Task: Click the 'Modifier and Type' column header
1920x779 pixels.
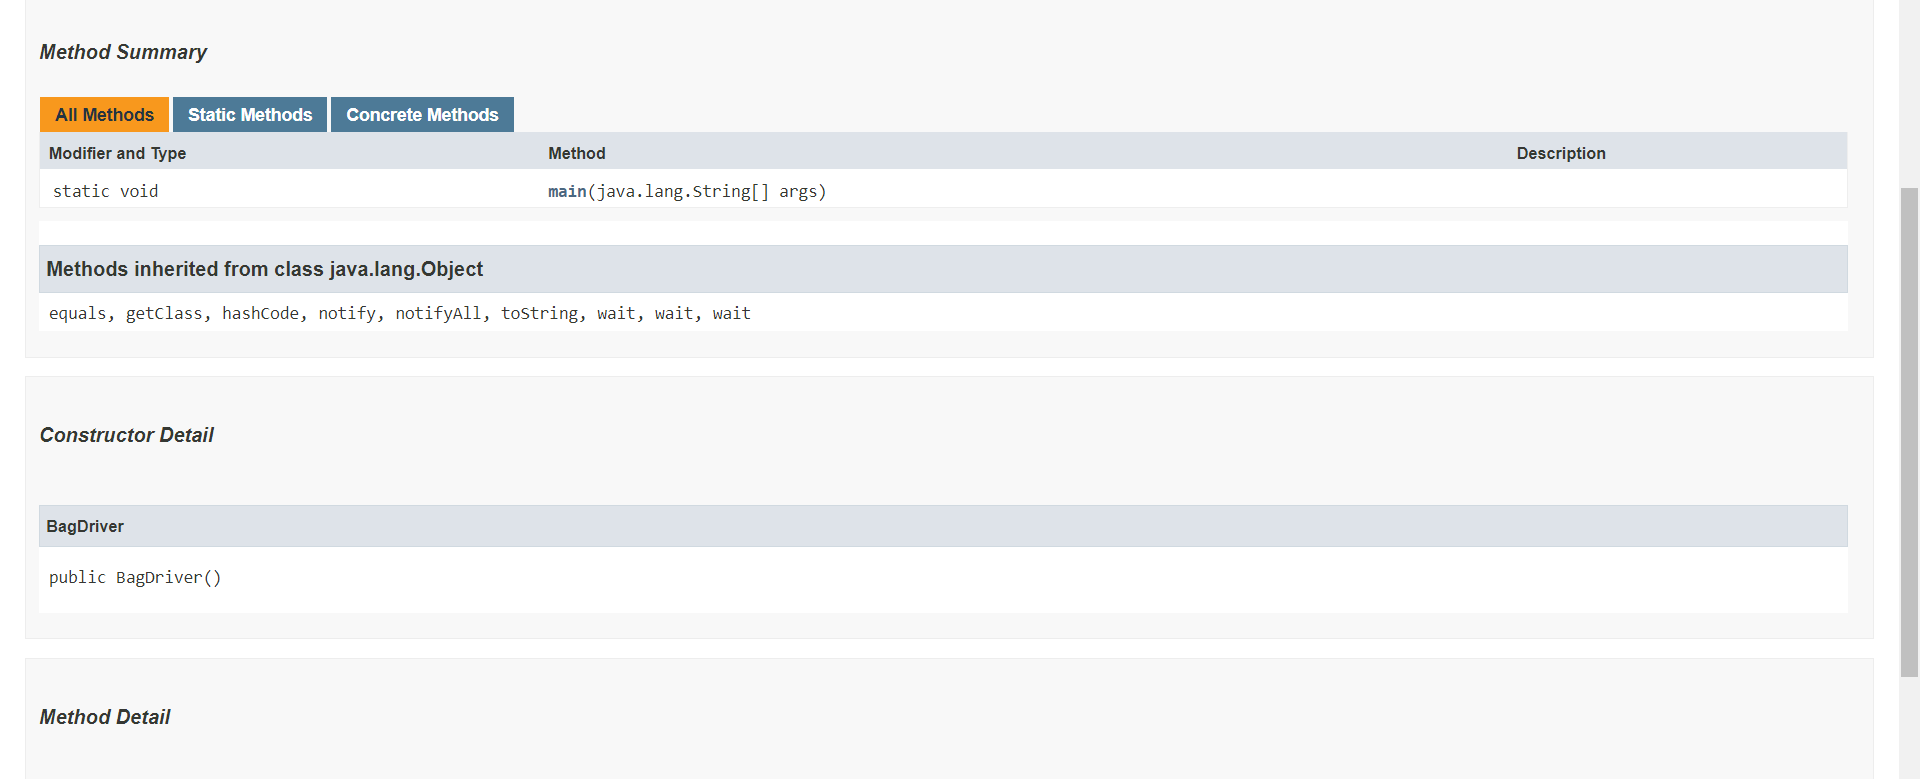Action: [x=117, y=153]
